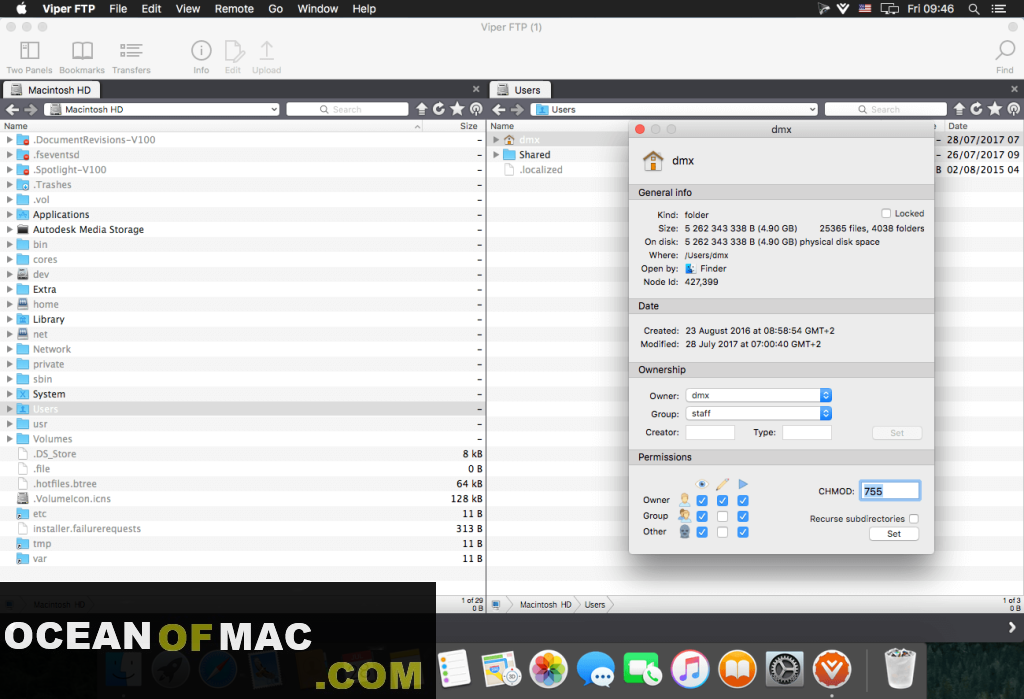Launch iTunes from the Dock
The width and height of the screenshot is (1024, 699).
tap(690, 669)
